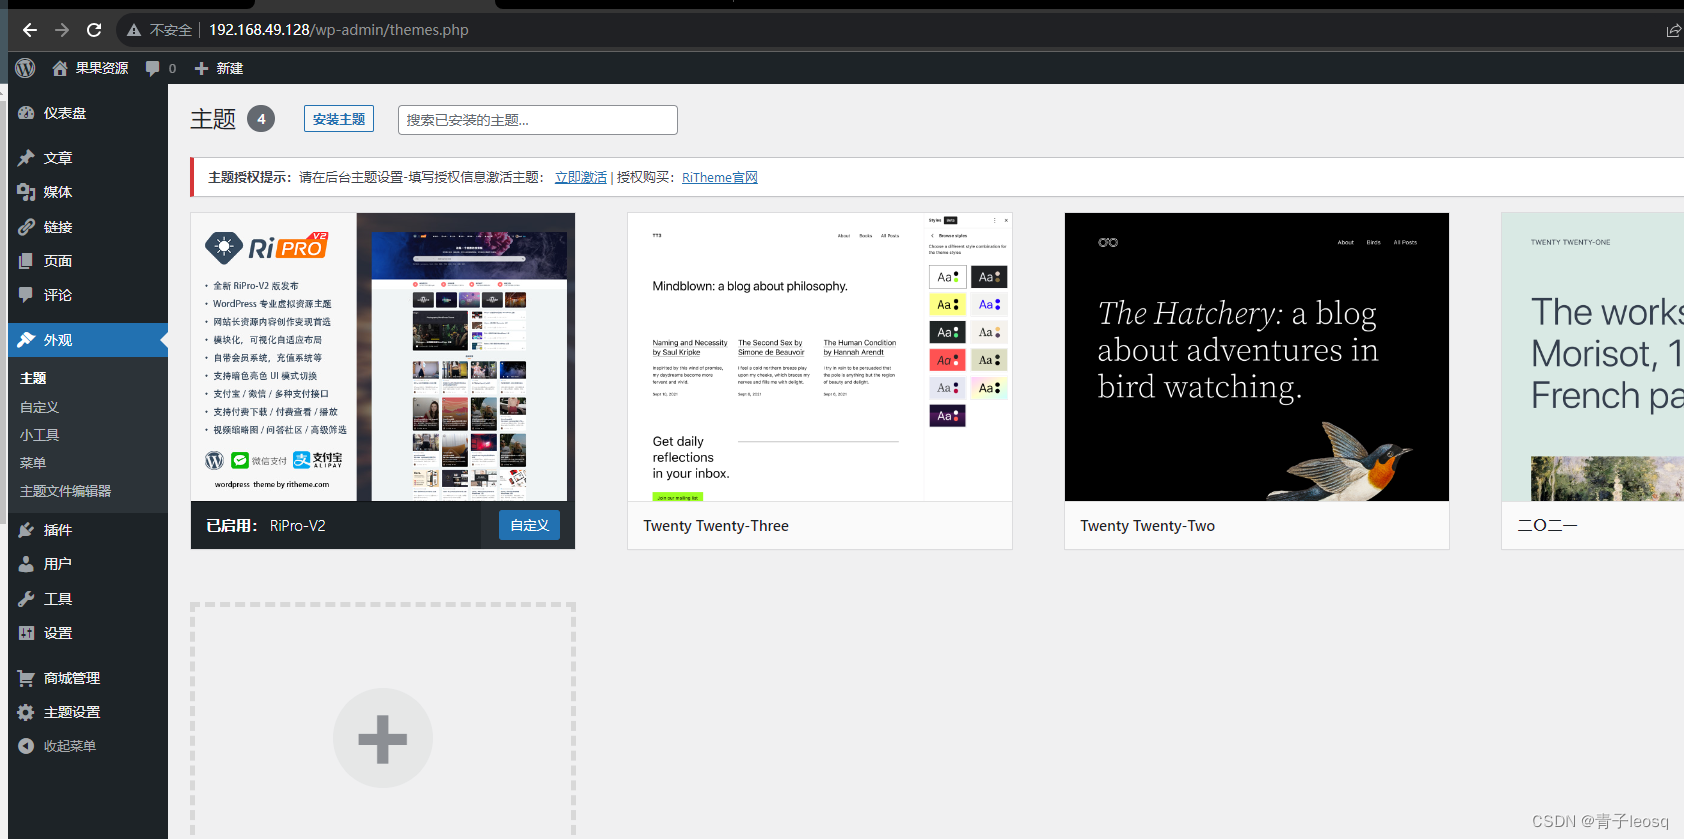
Task: Open the RiTheme官网 link
Action: [720, 177]
